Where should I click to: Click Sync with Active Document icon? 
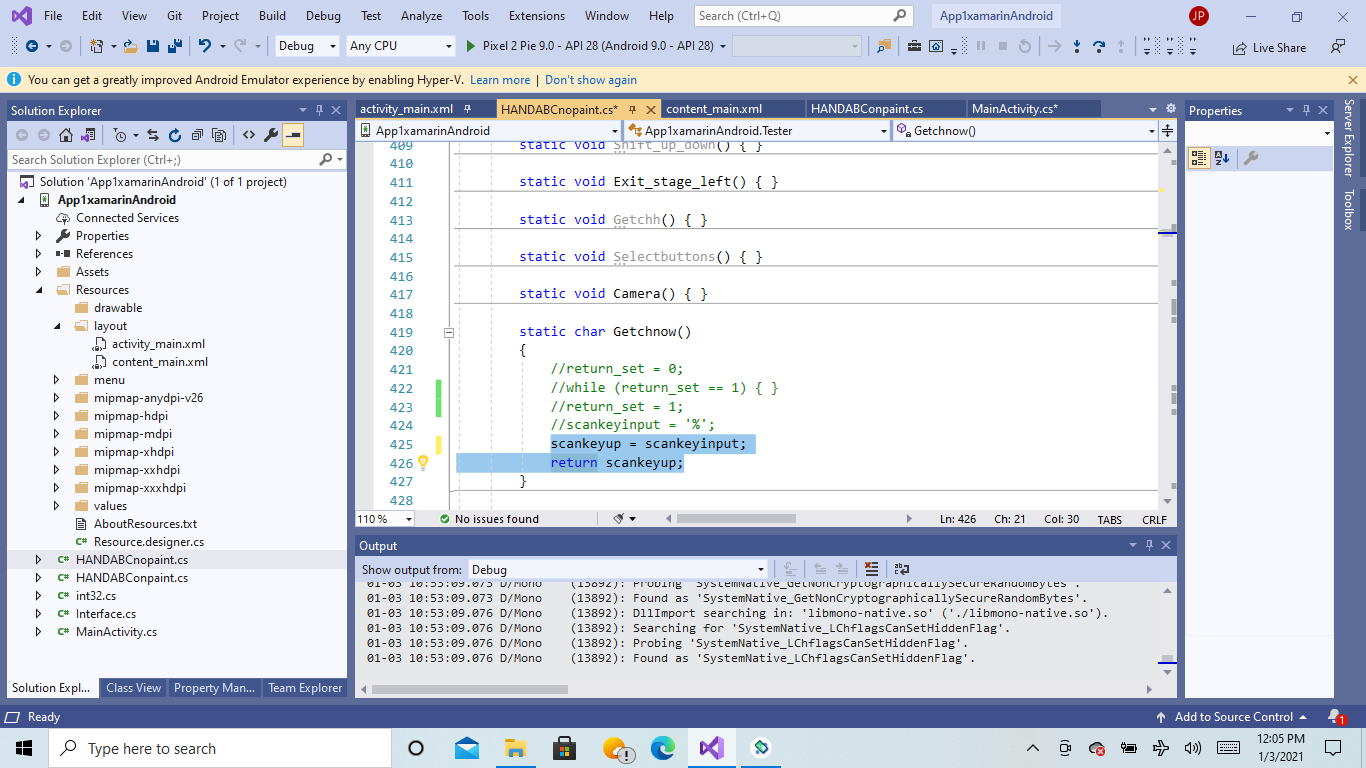153,135
